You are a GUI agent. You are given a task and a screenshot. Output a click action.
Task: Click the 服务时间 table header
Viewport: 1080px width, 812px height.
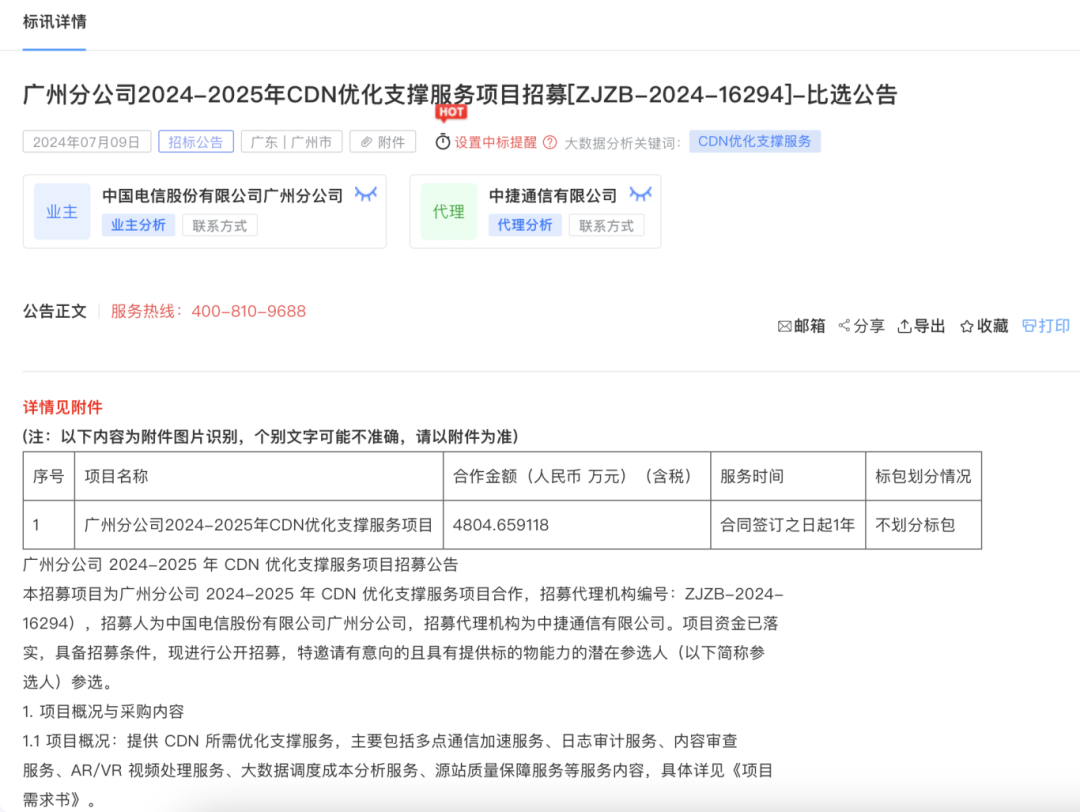click(787, 476)
